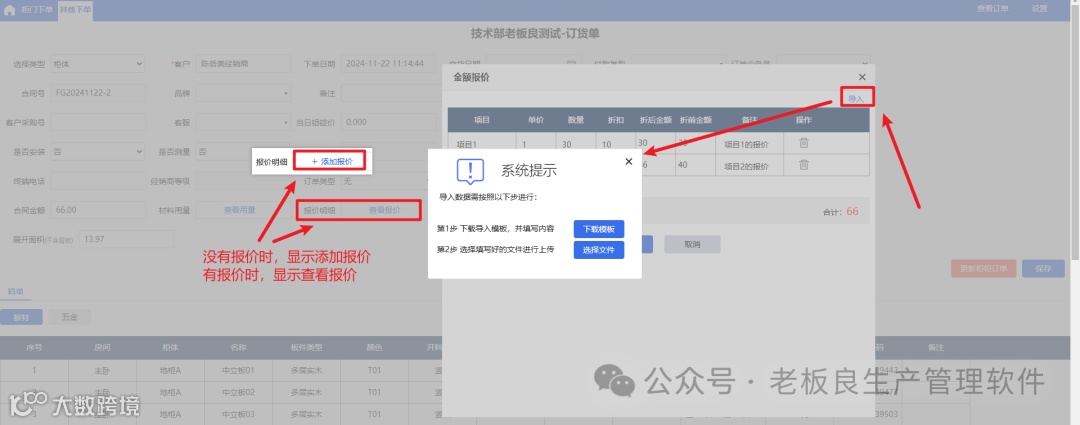Viewport: 1080px width, 425px height.
Task: Focus the 当日铝锭价 field showing 0.000
Action: pyautogui.click(x=388, y=123)
